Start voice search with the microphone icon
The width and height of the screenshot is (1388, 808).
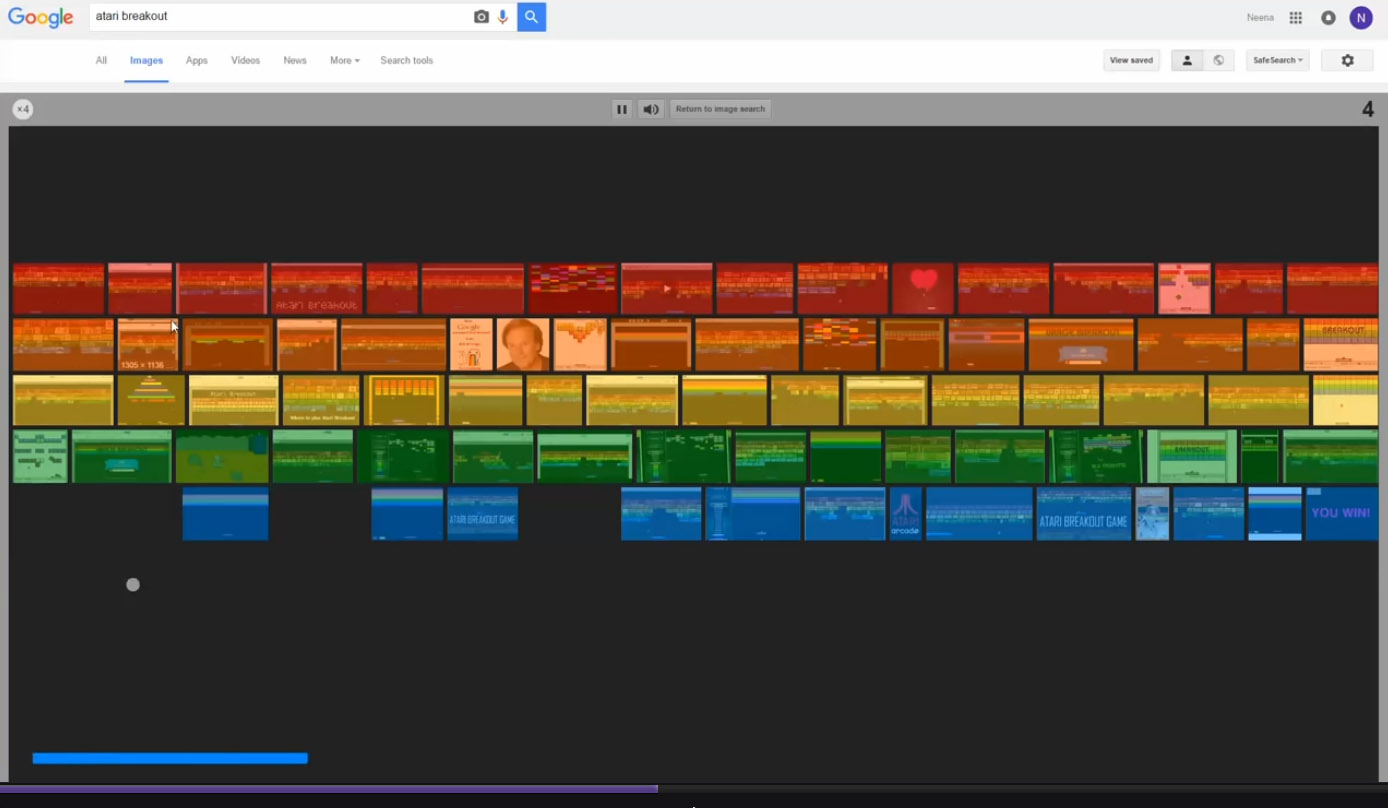click(x=503, y=17)
